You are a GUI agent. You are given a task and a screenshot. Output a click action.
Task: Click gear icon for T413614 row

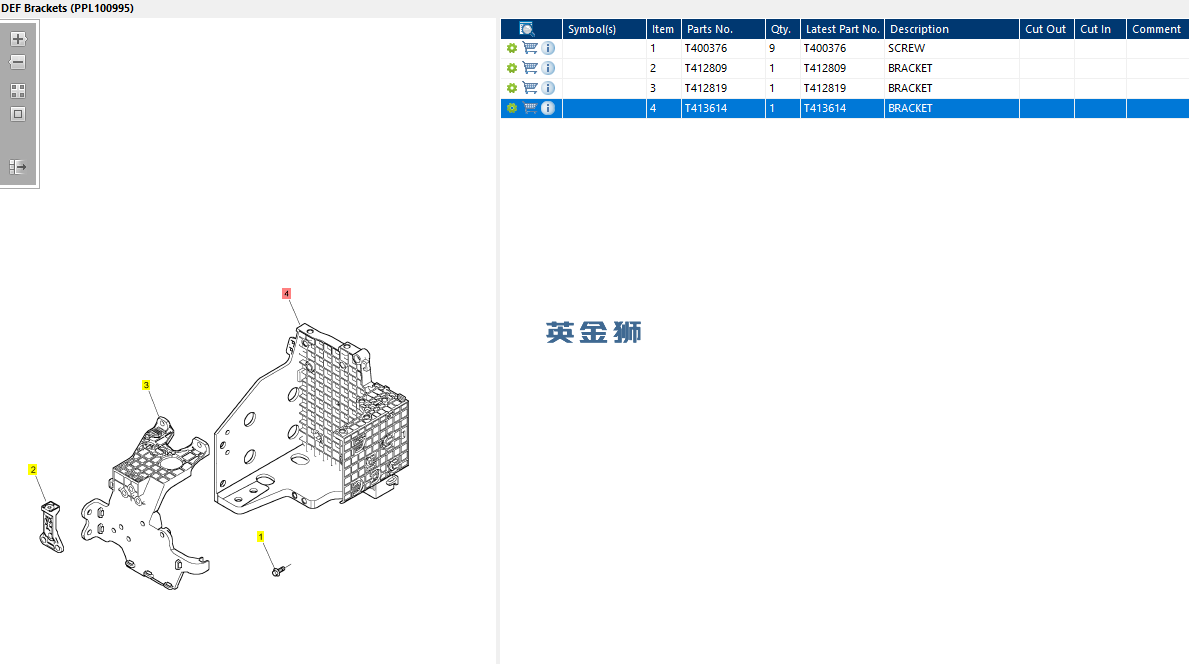click(512, 108)
